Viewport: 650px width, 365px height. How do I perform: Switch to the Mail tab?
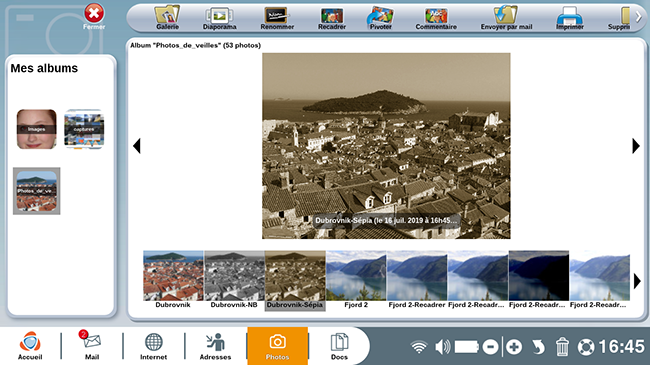click(x=92, y=345)
